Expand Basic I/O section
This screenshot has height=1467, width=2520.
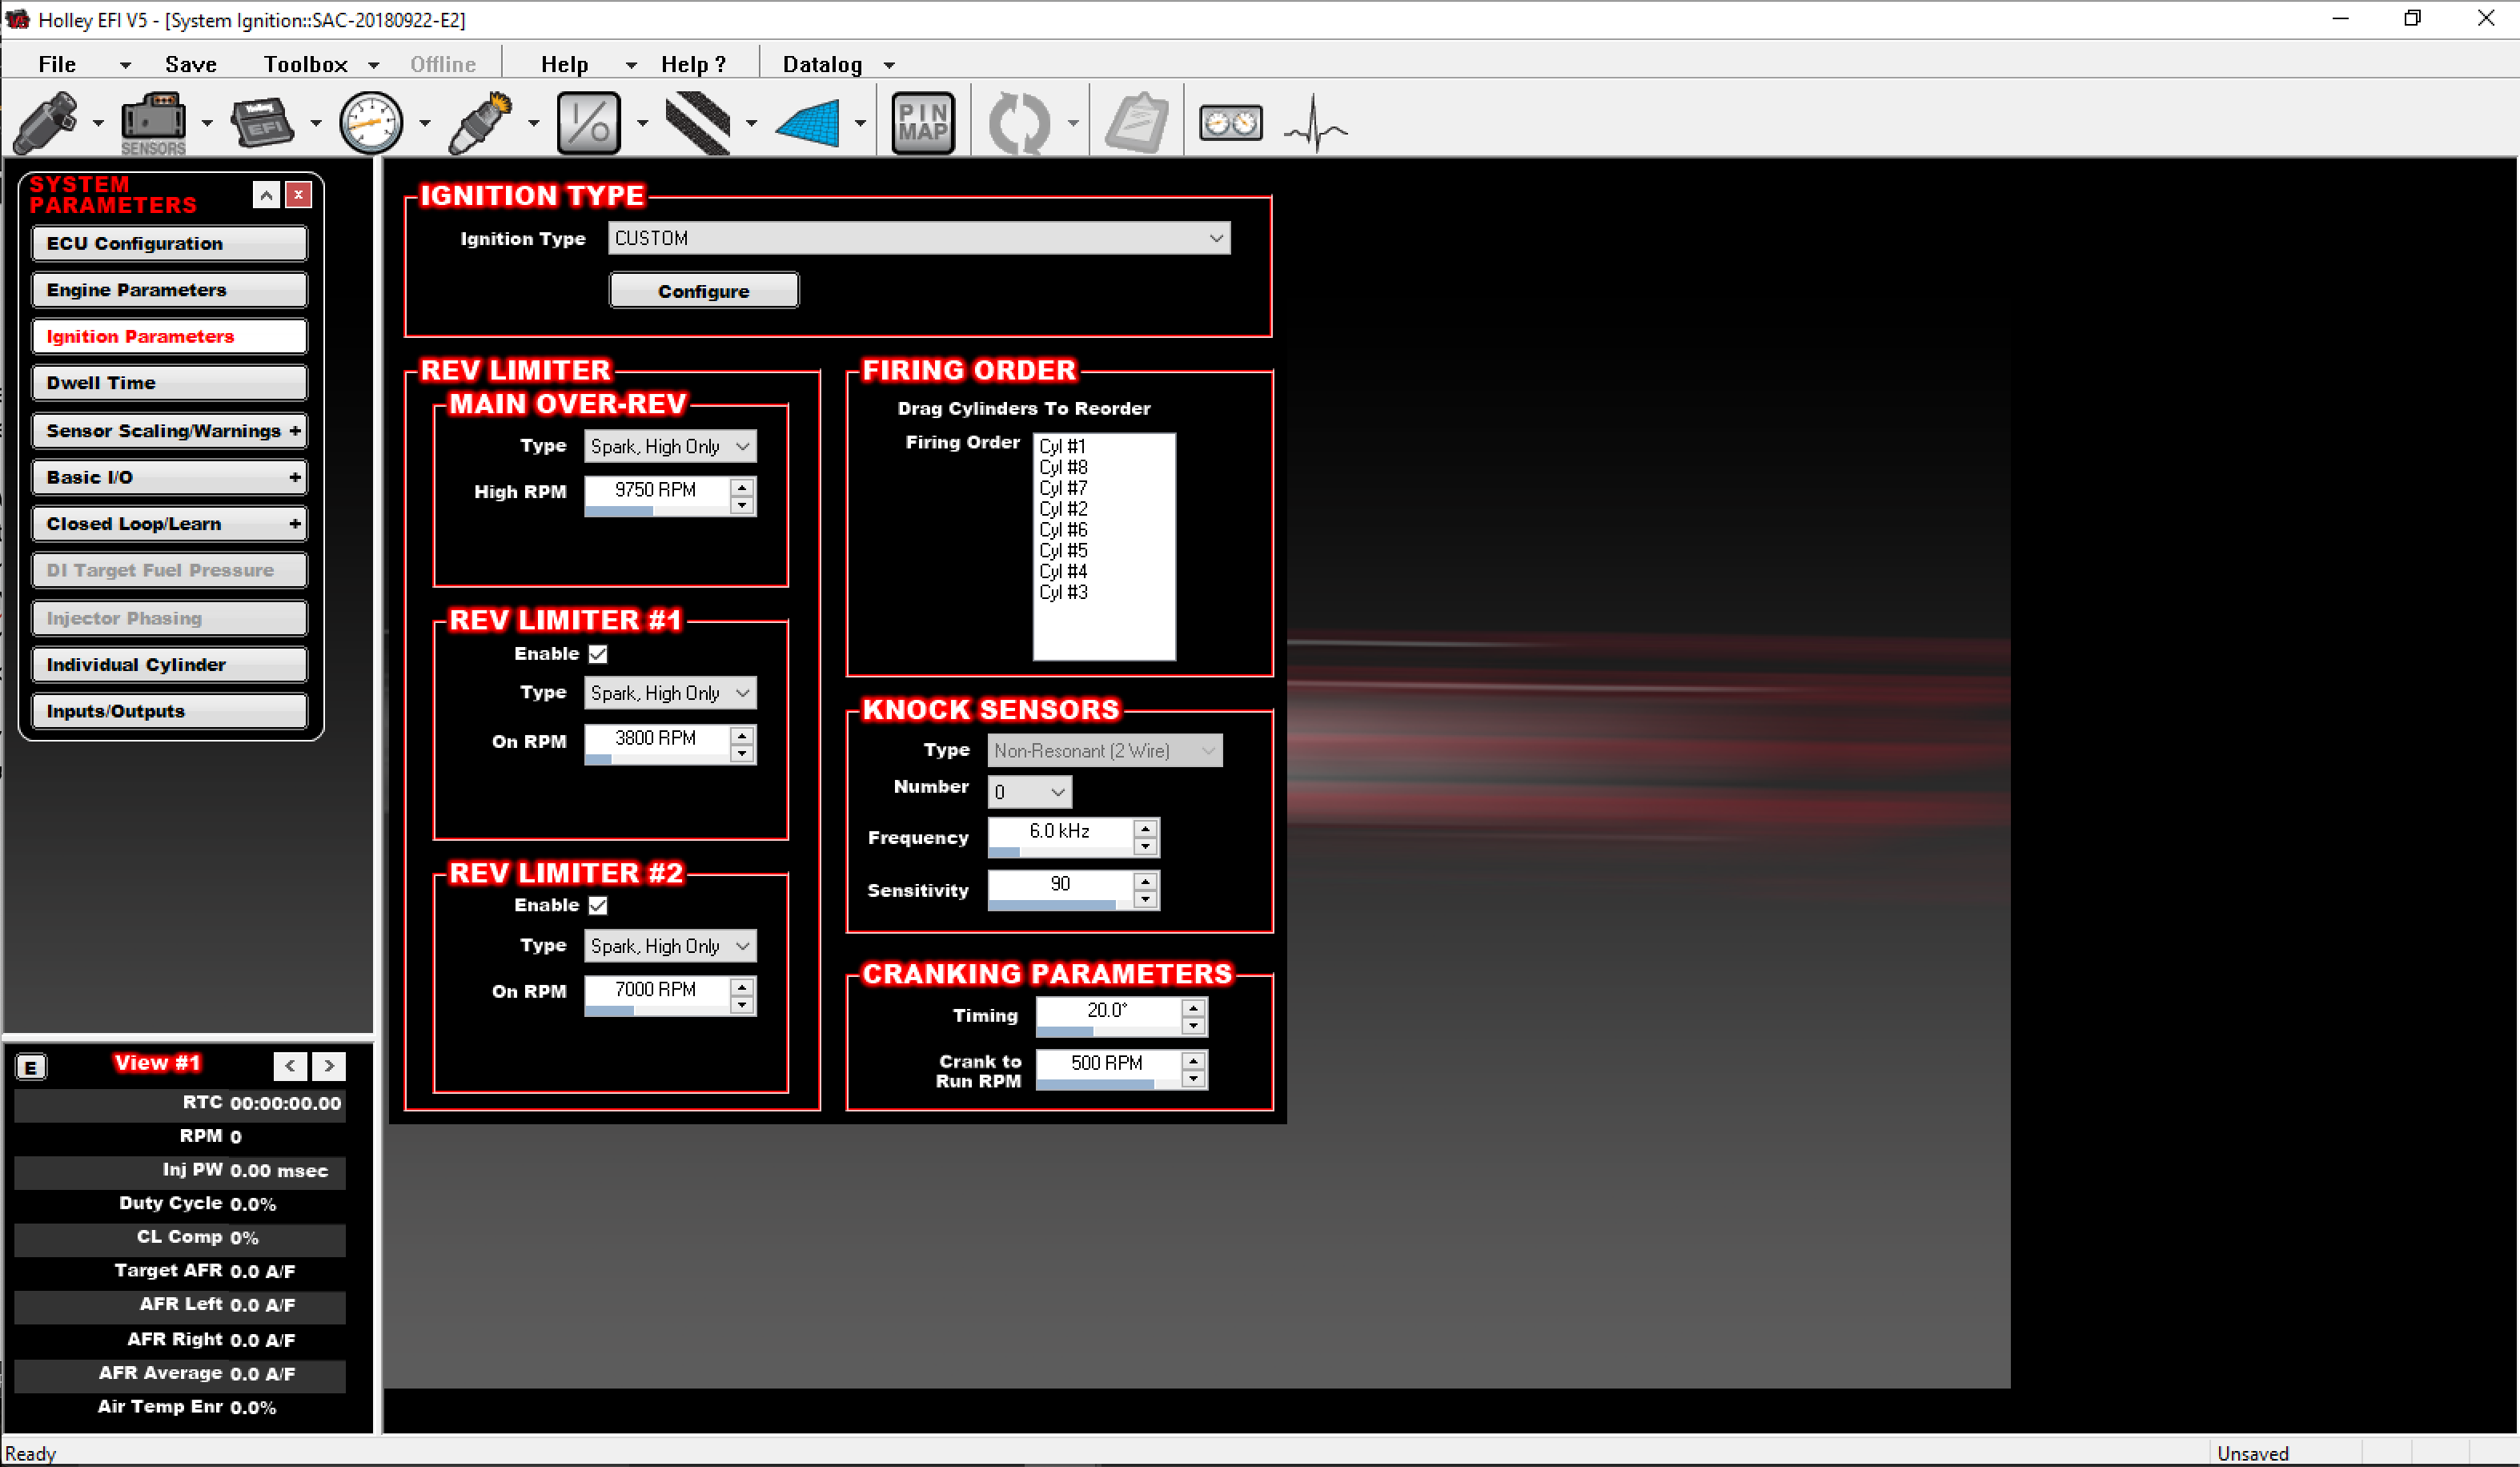[x=294, y=477]
